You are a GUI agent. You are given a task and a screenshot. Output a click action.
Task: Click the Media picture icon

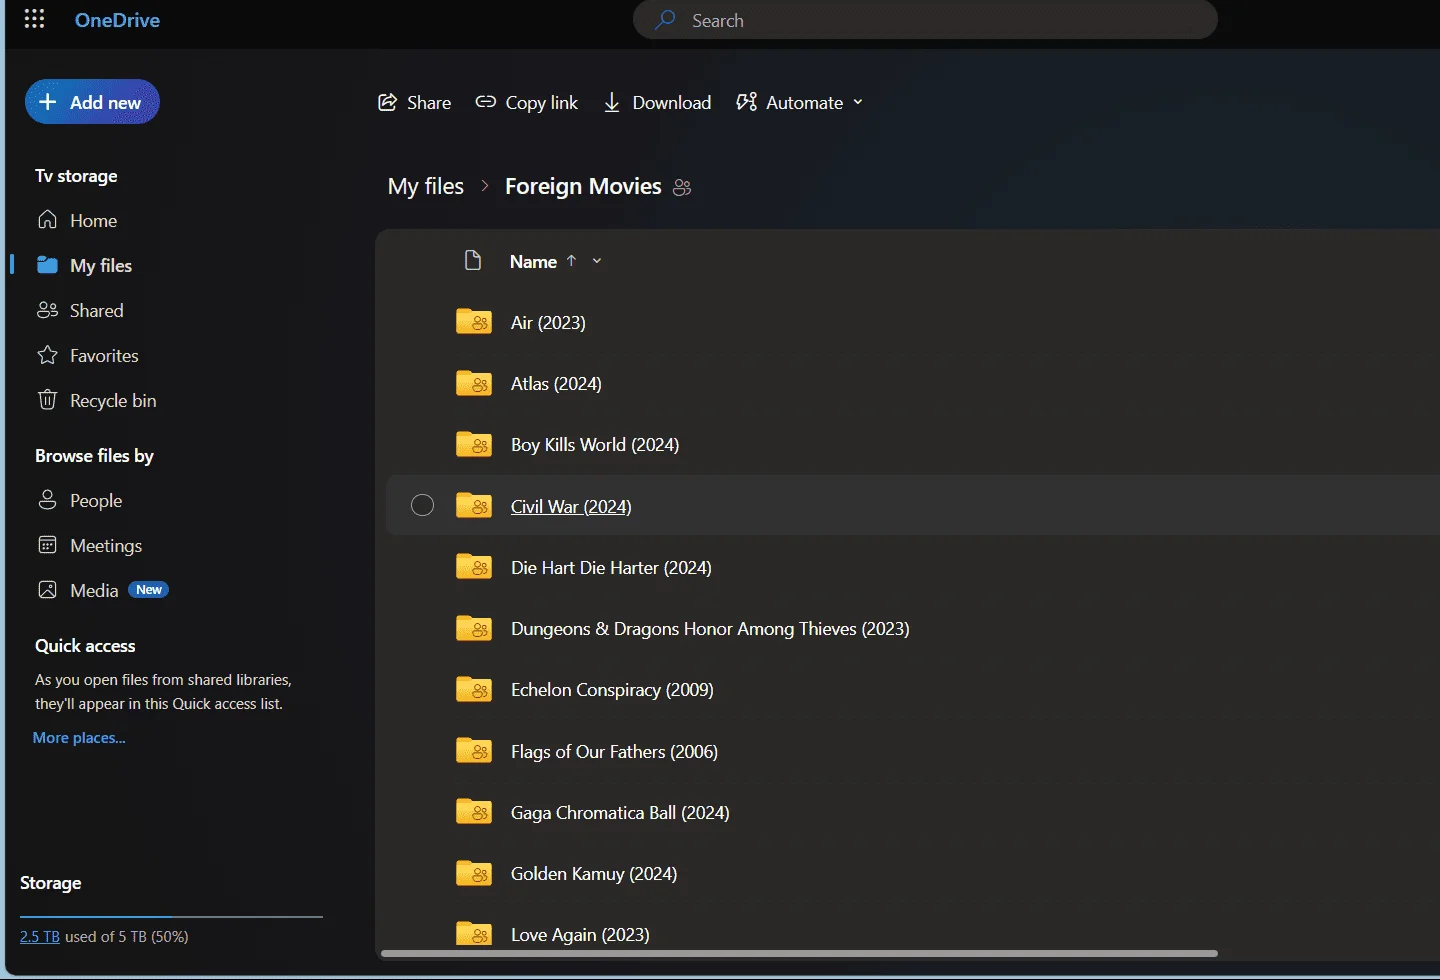47,590
